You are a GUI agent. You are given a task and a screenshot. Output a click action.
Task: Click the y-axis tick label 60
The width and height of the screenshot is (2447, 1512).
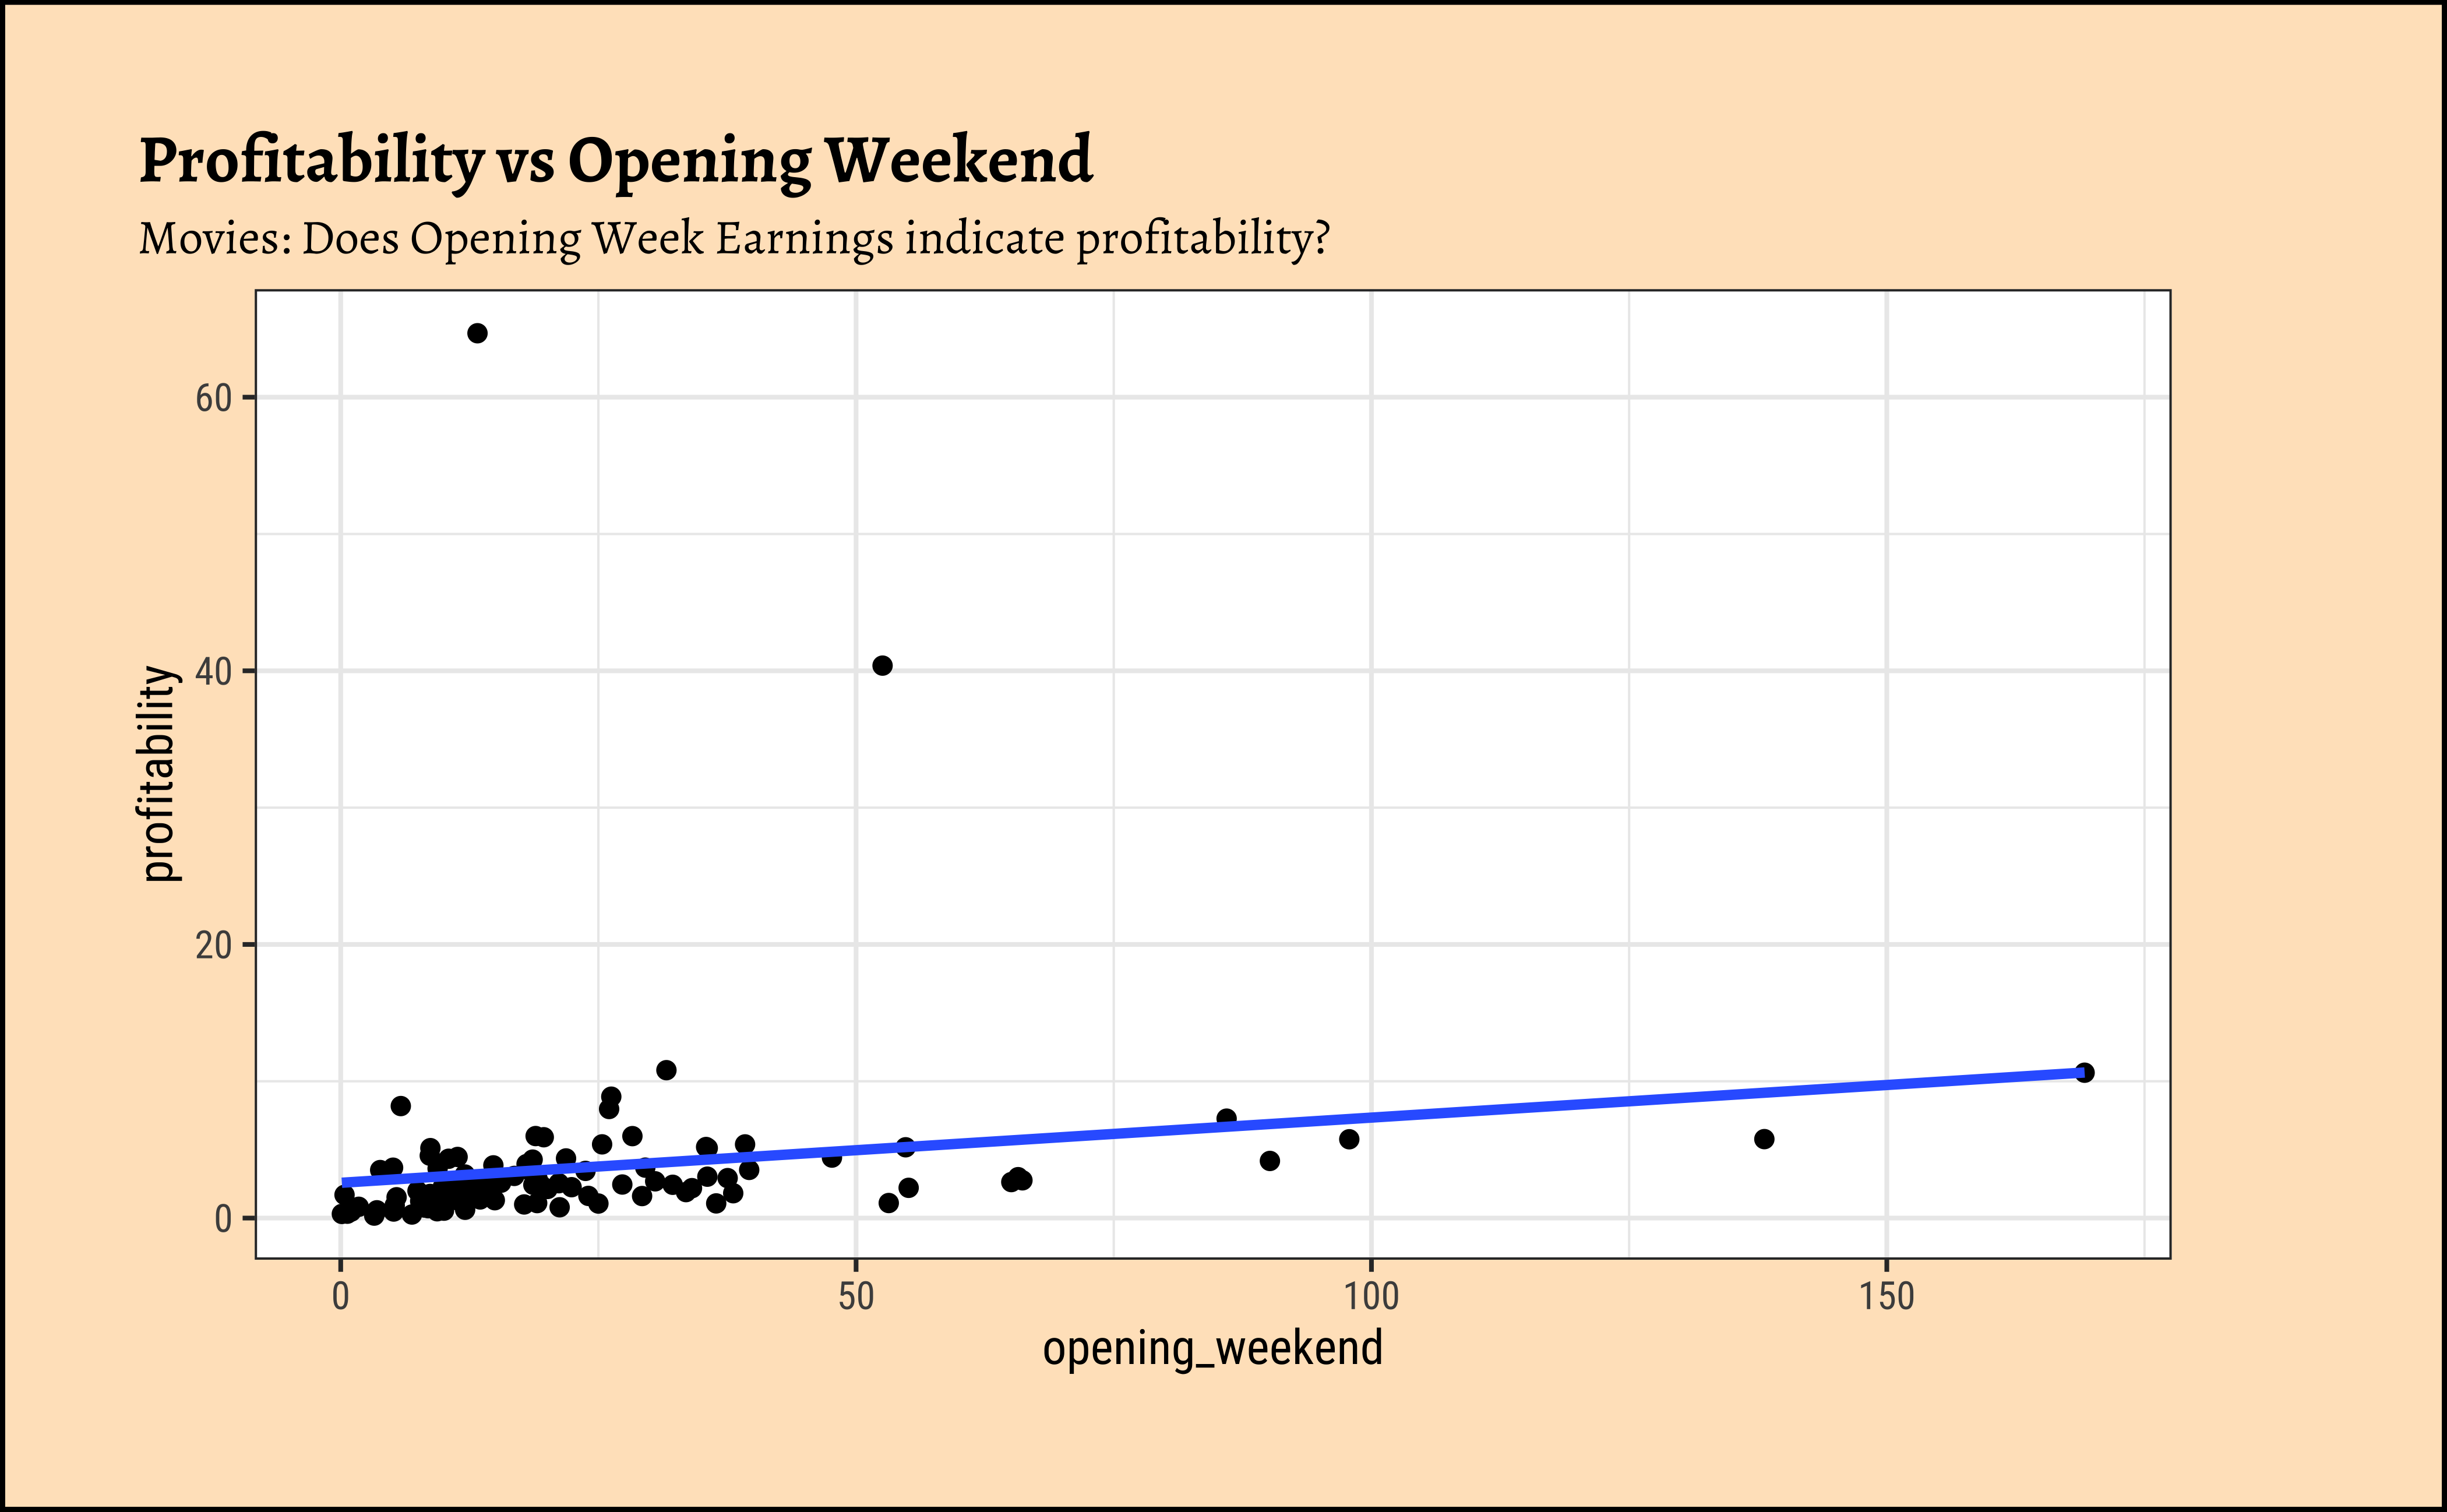point(213,399)
